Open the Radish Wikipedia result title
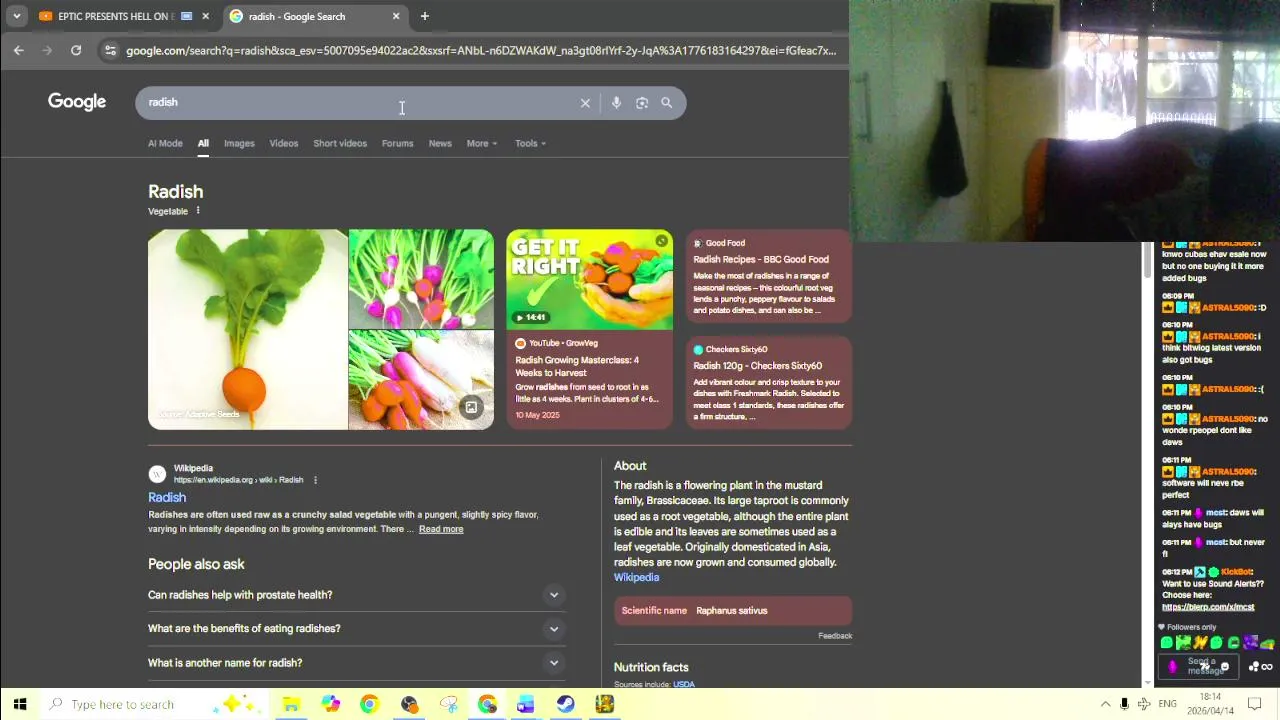This screenshot has width=1280, height=720. pyautogui.click(x=167, y=497)
